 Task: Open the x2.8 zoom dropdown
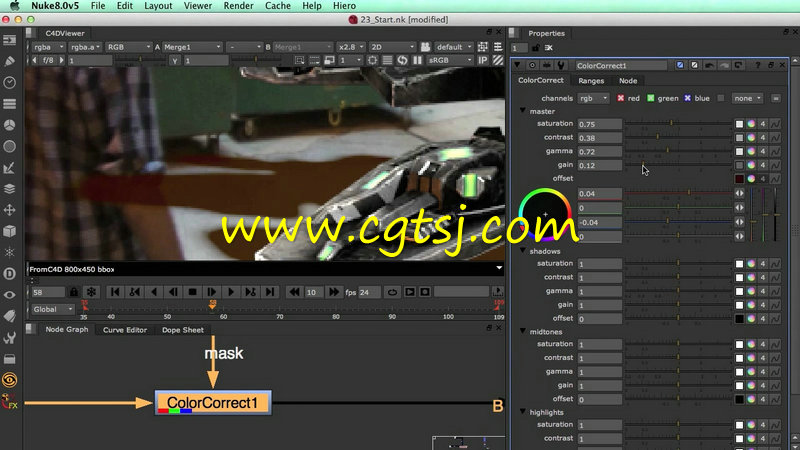(351, 47)
